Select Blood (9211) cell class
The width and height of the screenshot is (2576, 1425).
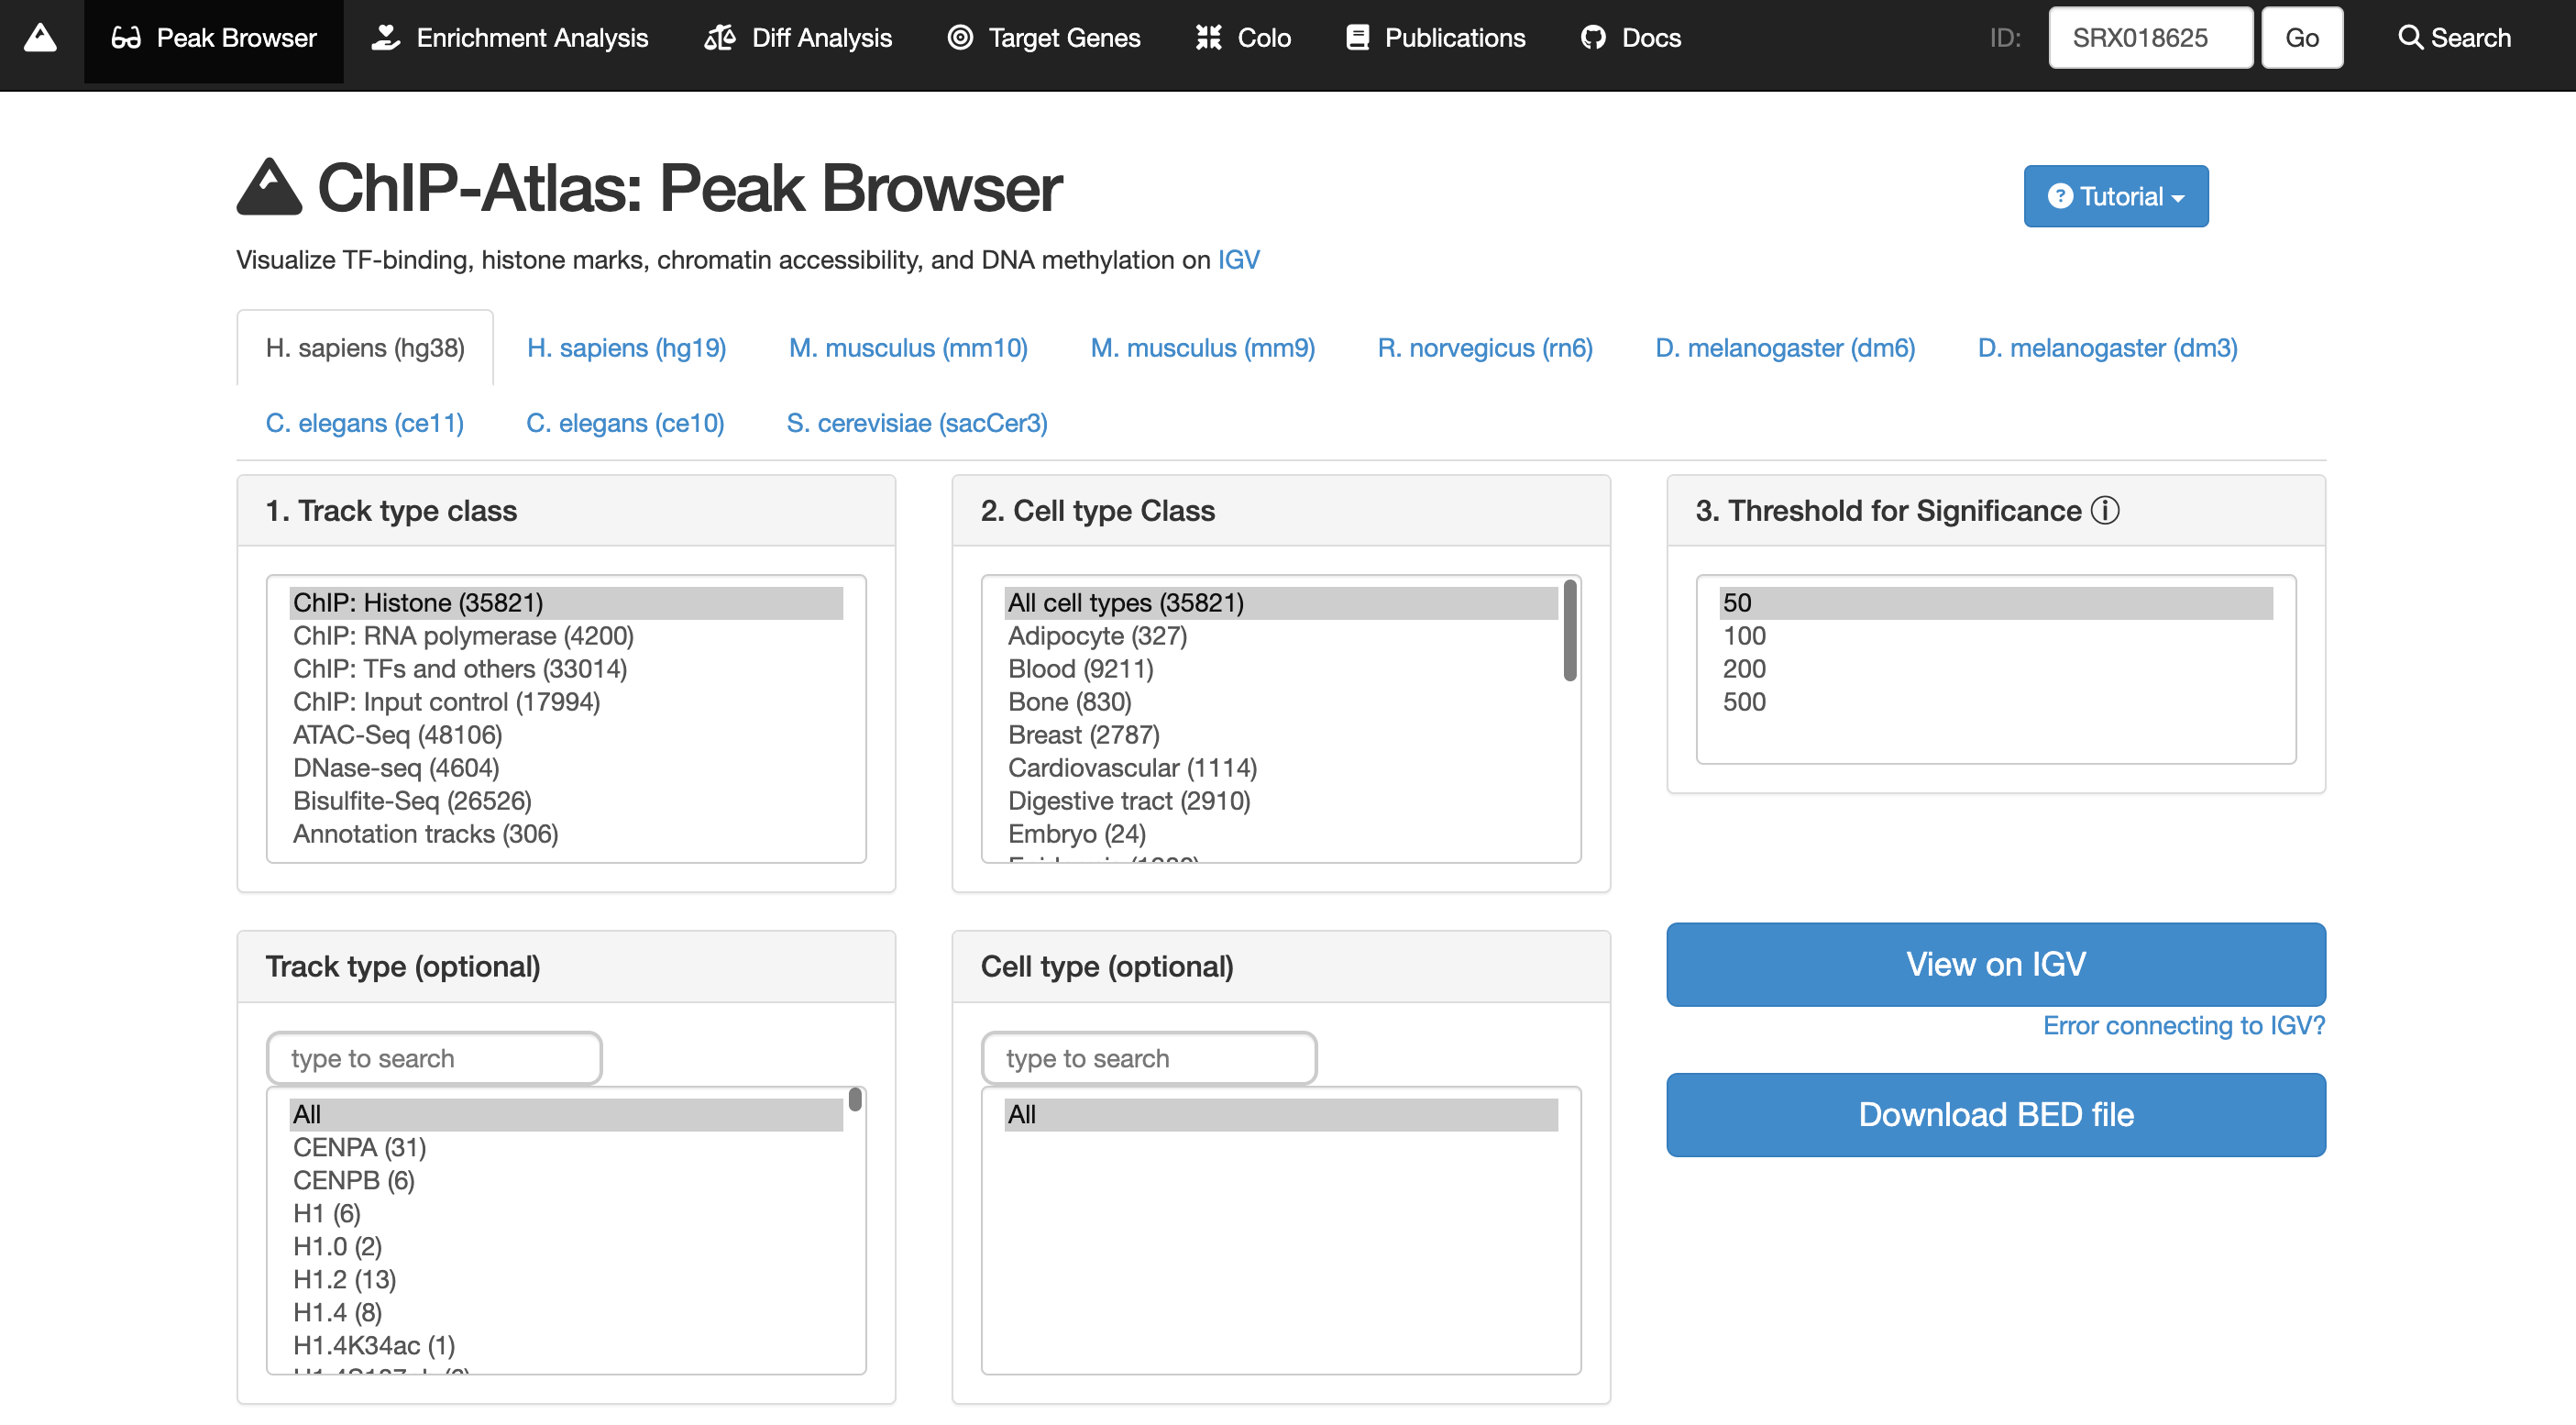point(1281,669)
